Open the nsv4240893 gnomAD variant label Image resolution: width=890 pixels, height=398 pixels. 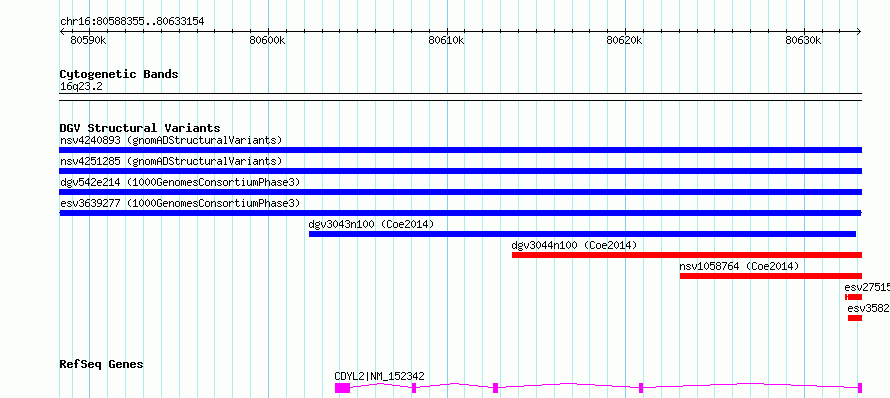pos(171,140)
